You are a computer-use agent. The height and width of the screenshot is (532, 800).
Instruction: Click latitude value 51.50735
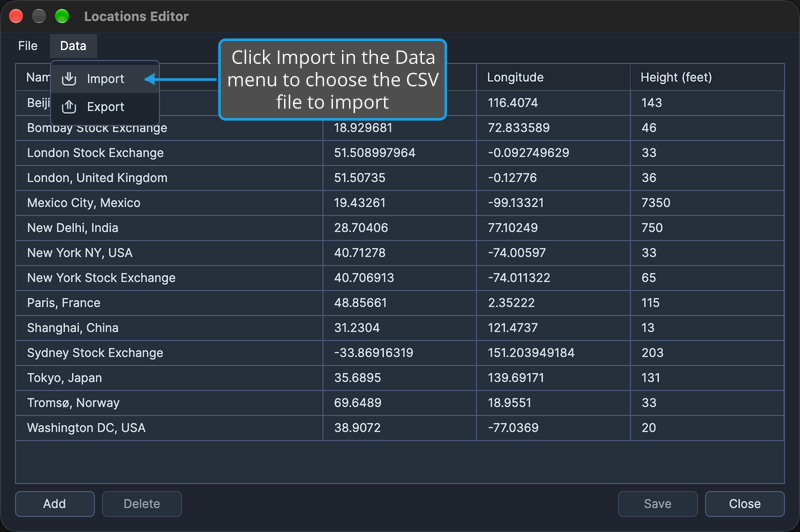[360, 178]
